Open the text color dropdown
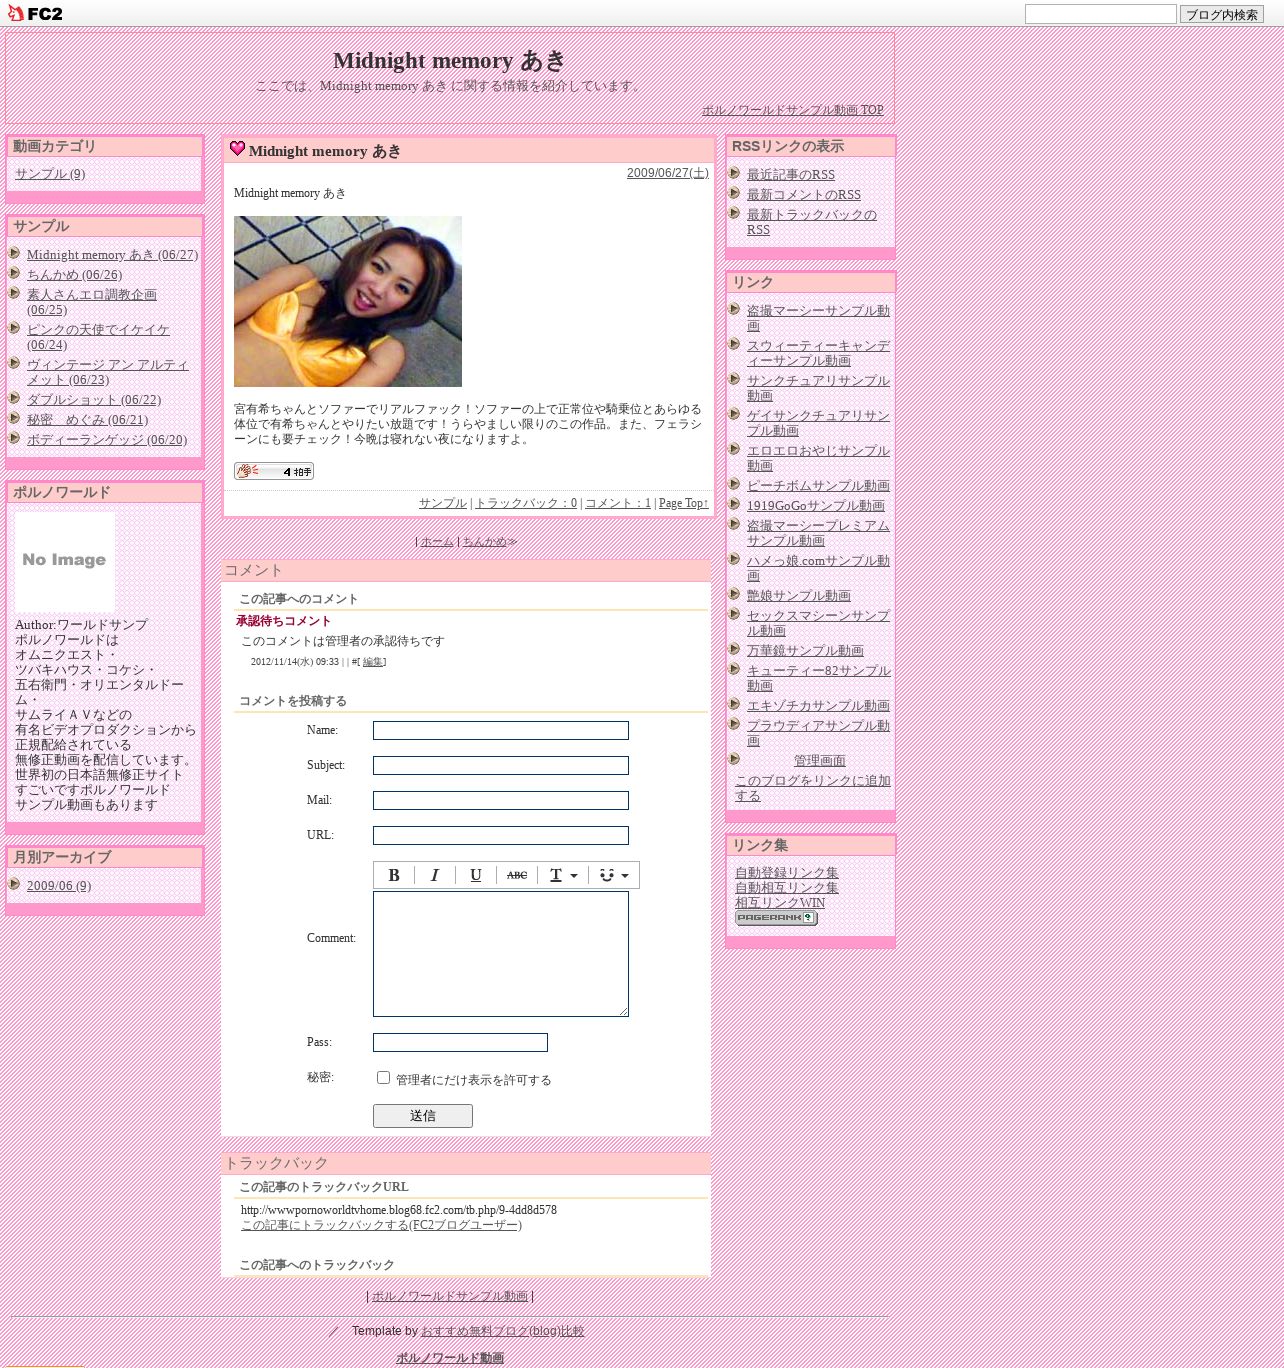Image resolution: width=1284 pixels, height=1368 pixels. click(563, 875)
